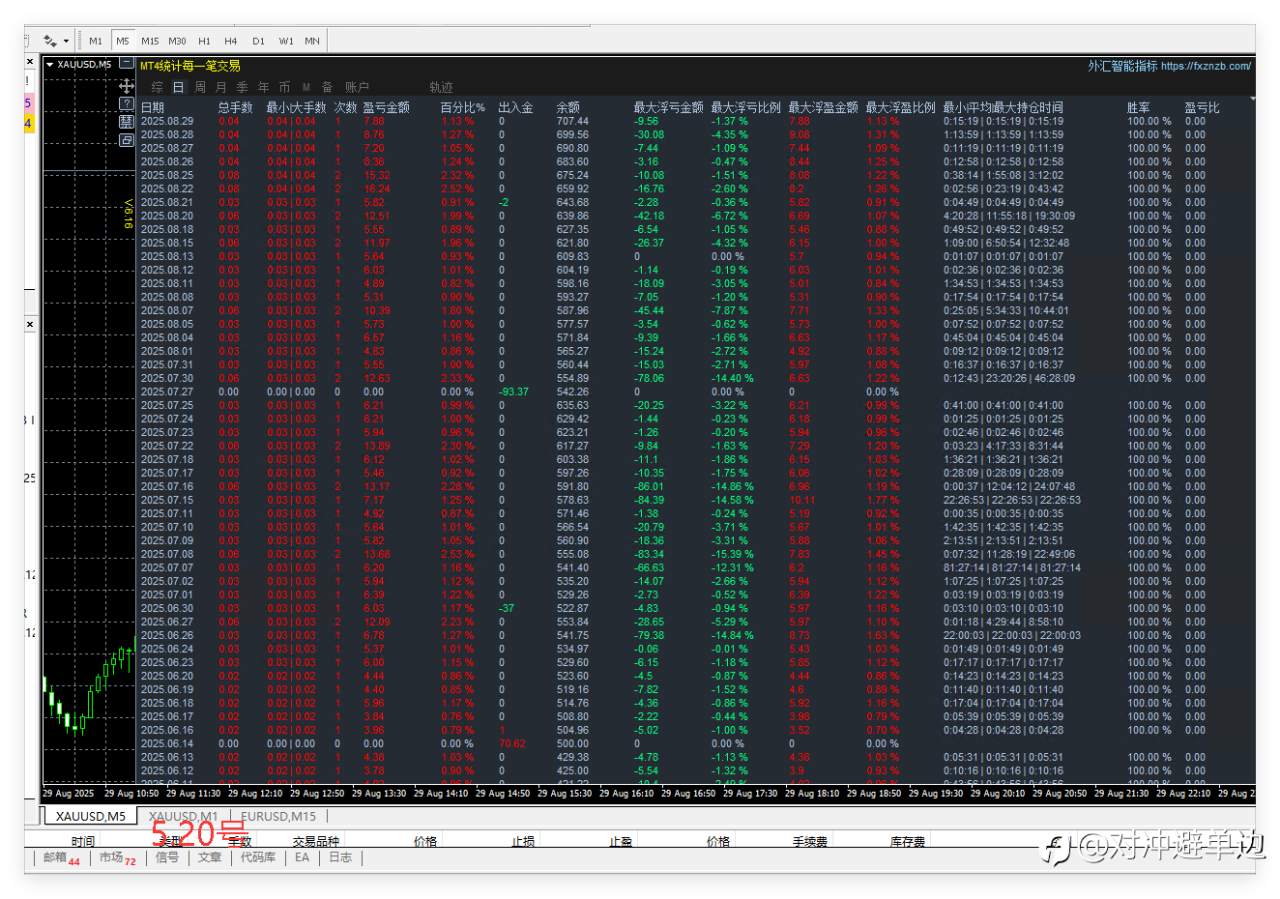Click the 止损 stop loss column header

[x=524, y=841]
